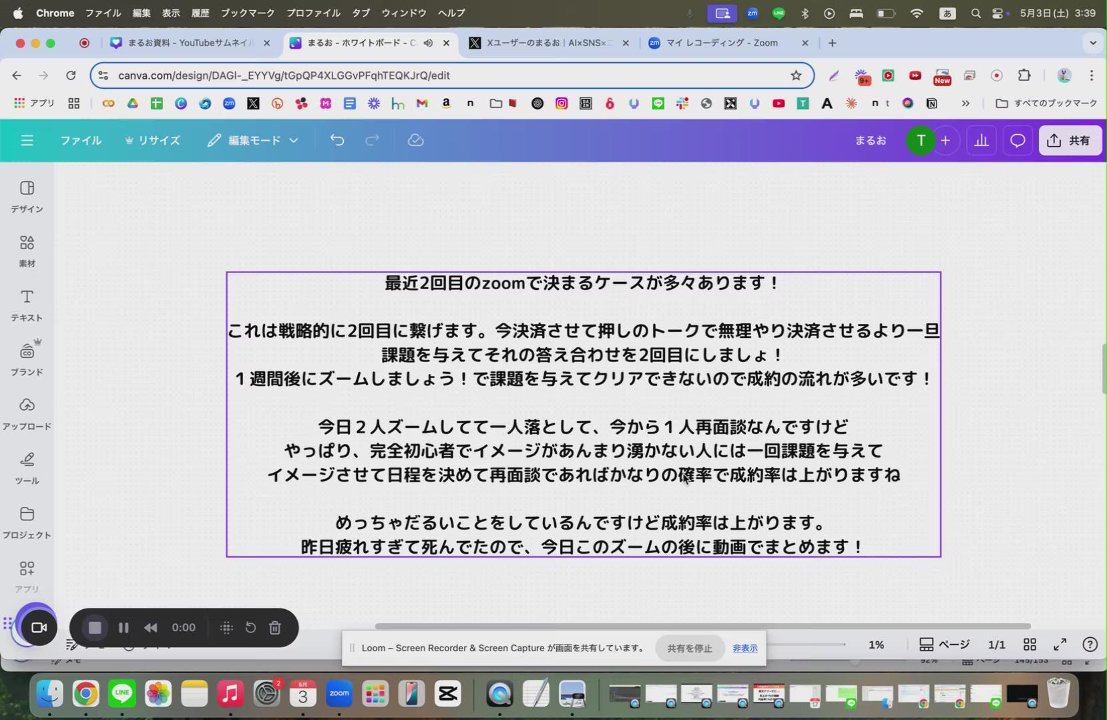Open Chrome three-dot menu
The height and width of the screenshot is (720, 1107).
coord(1091,76)
